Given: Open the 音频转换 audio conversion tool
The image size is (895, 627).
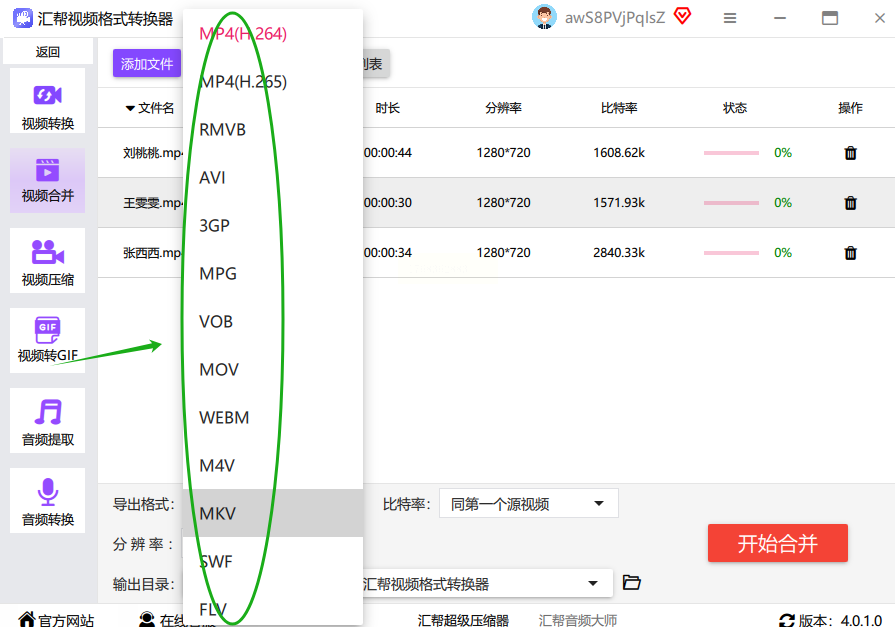Looking at the screenshot, I should click(47, 501).
